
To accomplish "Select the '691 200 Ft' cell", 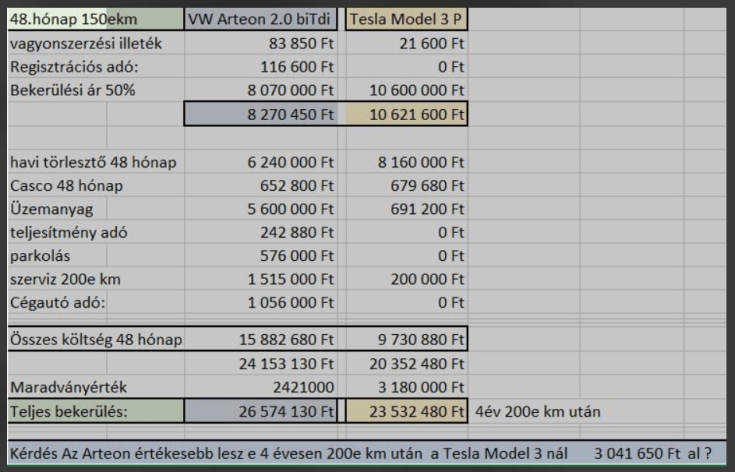I will 407,210.
